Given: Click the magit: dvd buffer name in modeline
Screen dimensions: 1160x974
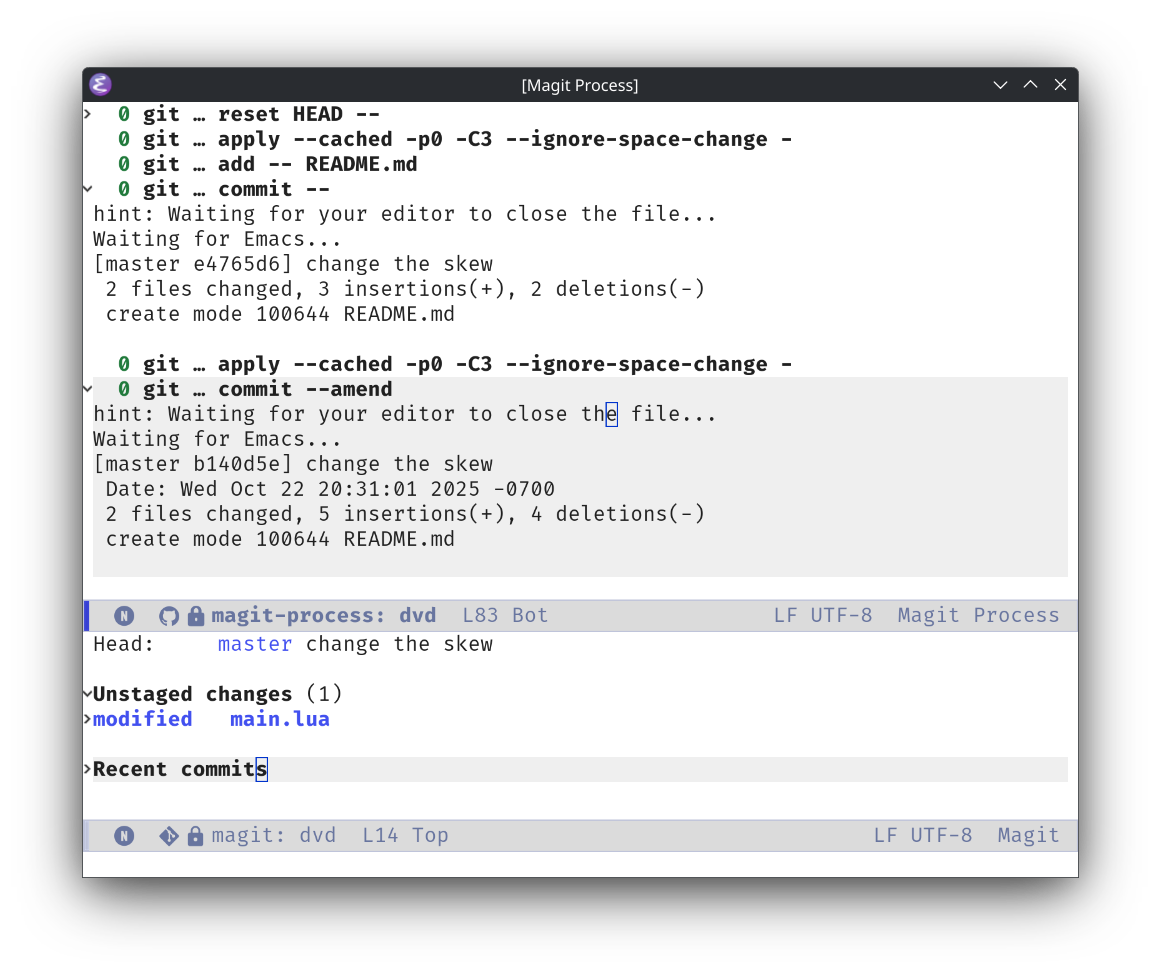Looking at the screenshot, I should pyautogui.click(x=274, y=836).
